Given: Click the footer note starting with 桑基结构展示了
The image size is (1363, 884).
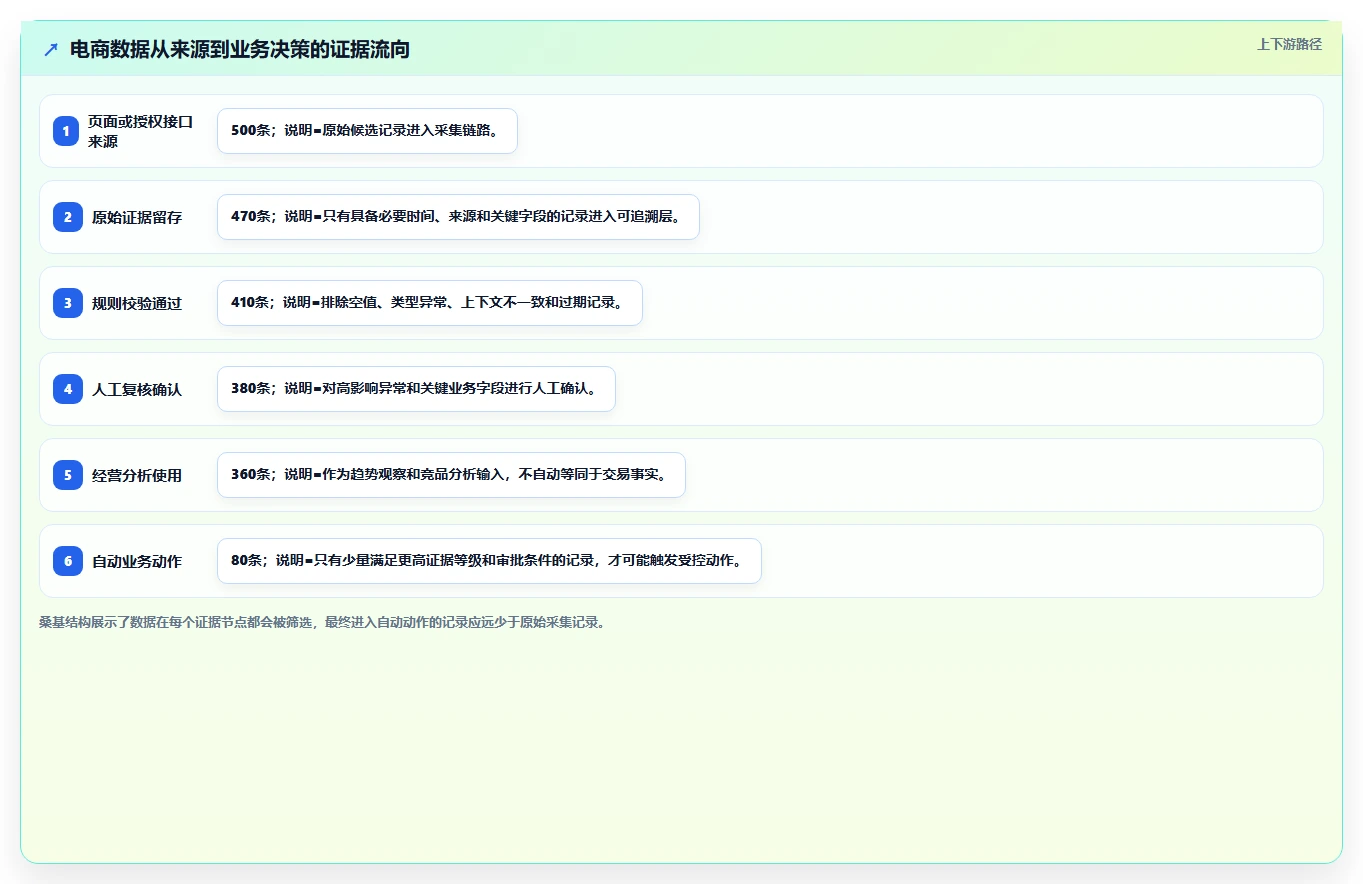Looking at the screenshot, I should pos(322,622).
